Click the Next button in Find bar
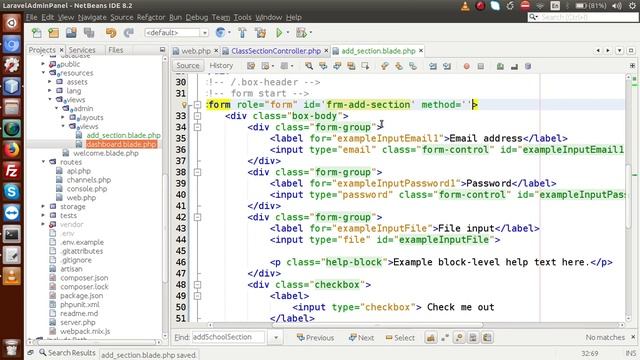This screenshot has width=640, height=360. (361, 338)
